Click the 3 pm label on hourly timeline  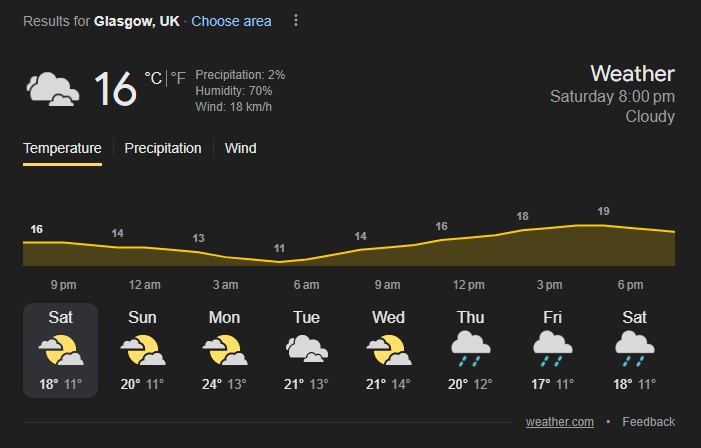coord(549,285)
